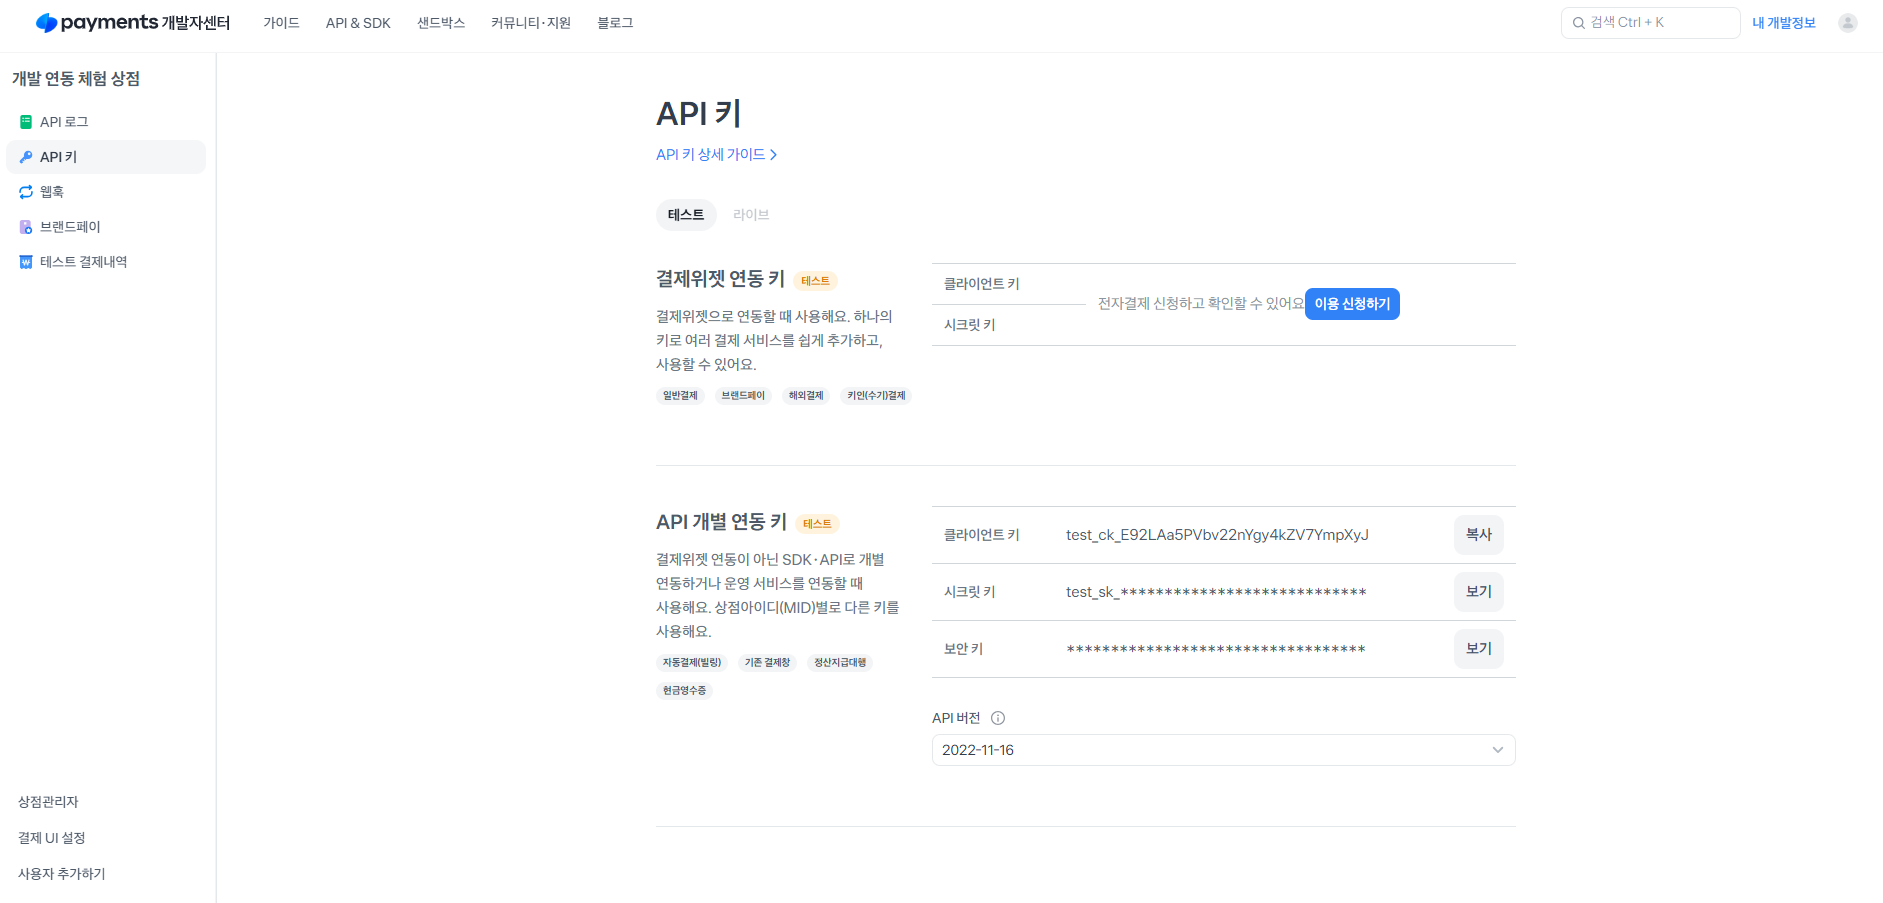
Task: Click the 해외결제 tag
Action: point(806,396)
